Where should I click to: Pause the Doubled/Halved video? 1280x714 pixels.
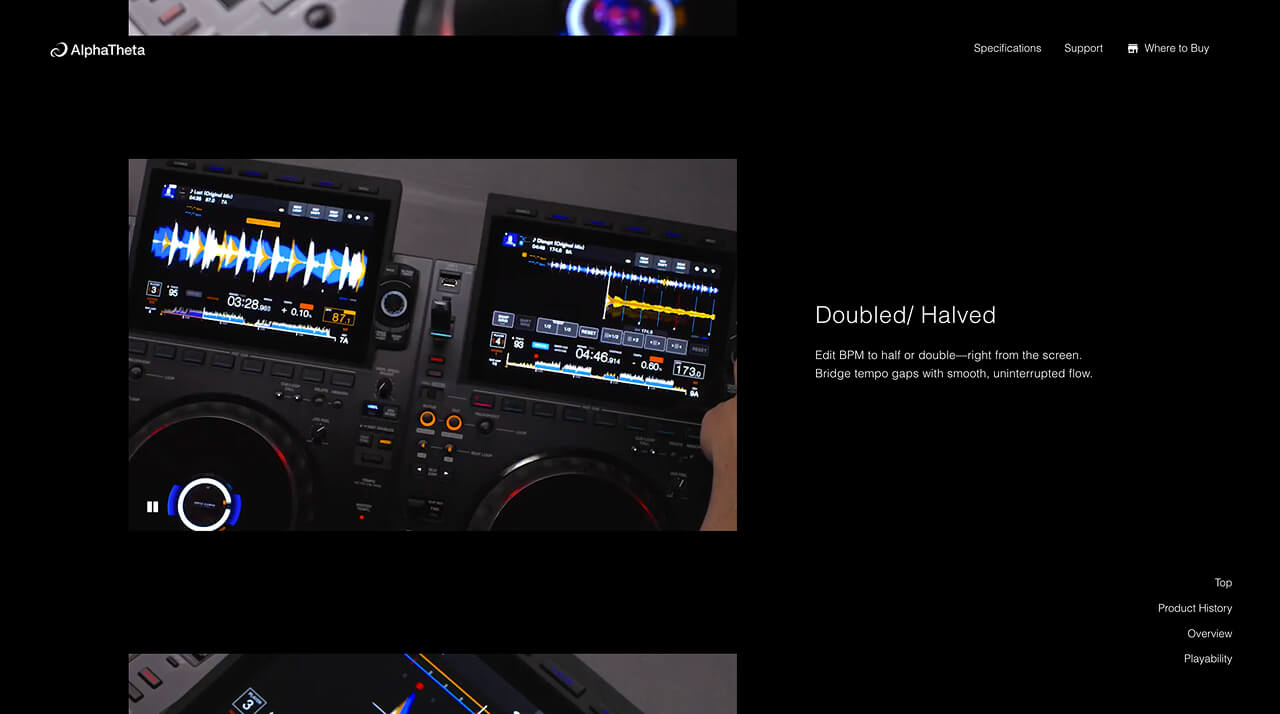coord(152,507)
